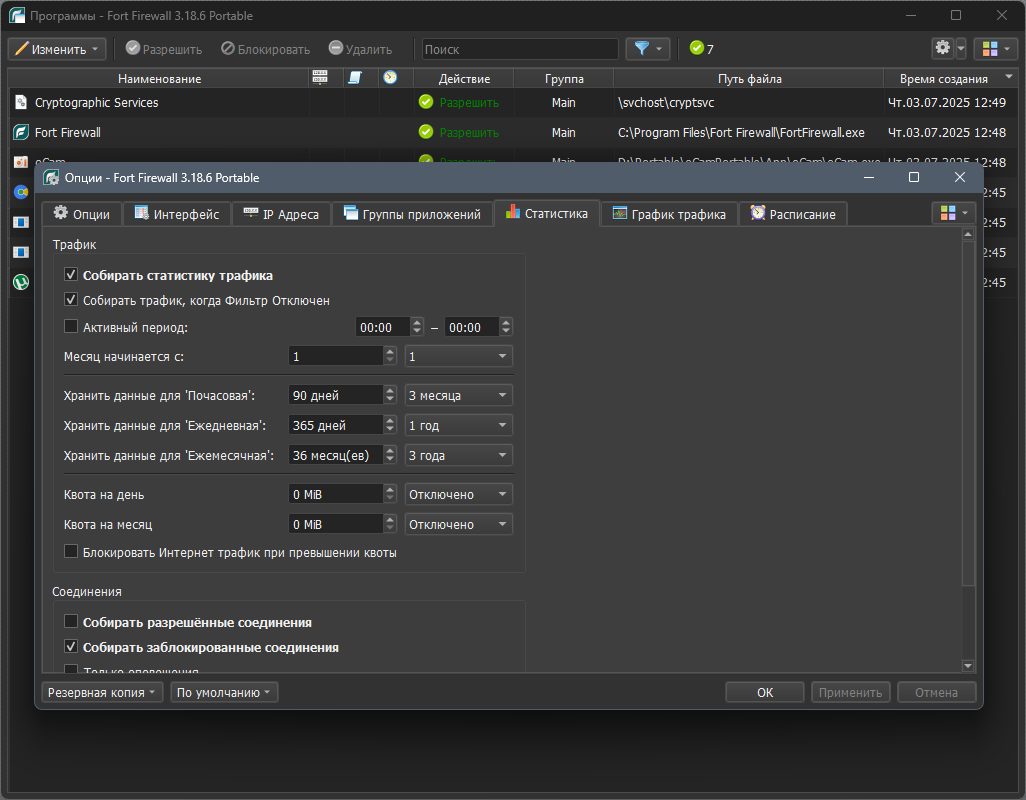Image resolution: width=1026 pixels, height=800 pixels.
Task: Click the Options dialog title bar app icon
Action: tap(51, 177)
